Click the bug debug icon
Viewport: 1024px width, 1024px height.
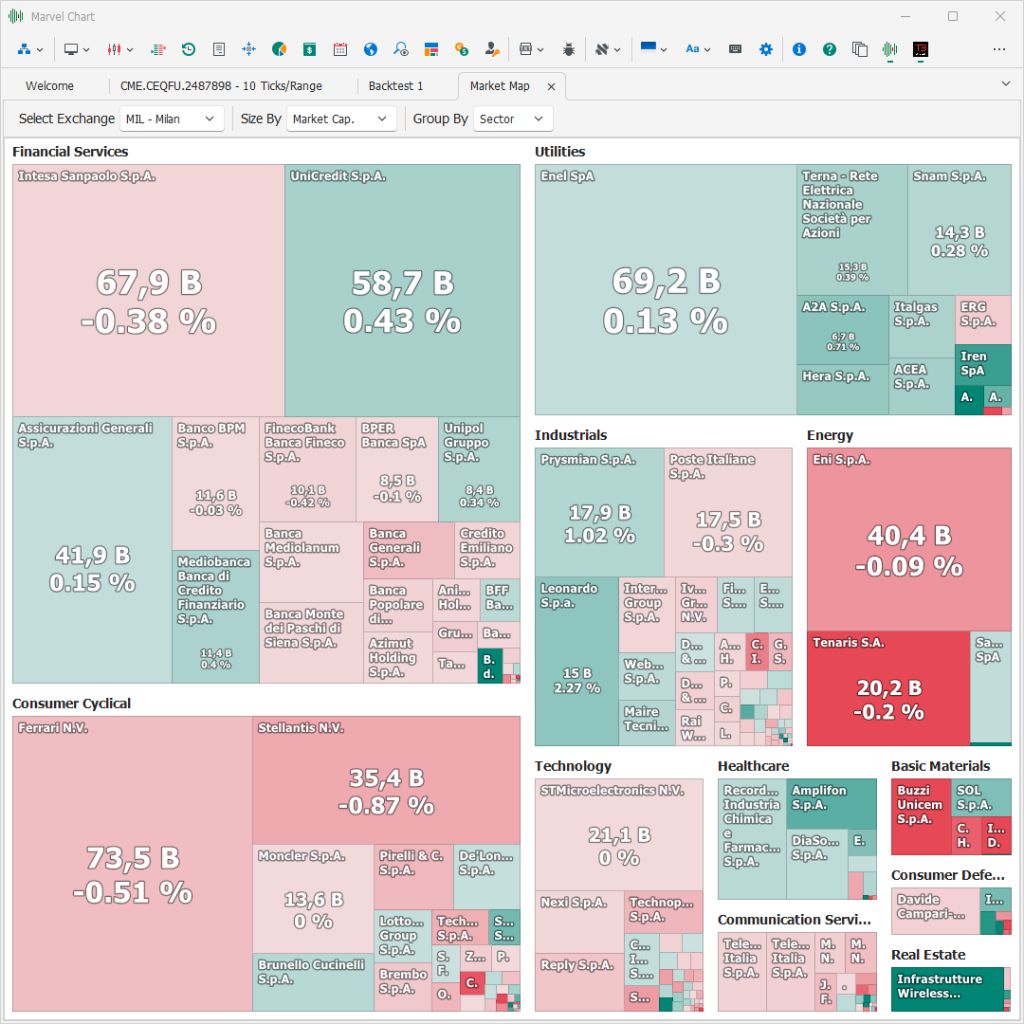click(569, 49)
